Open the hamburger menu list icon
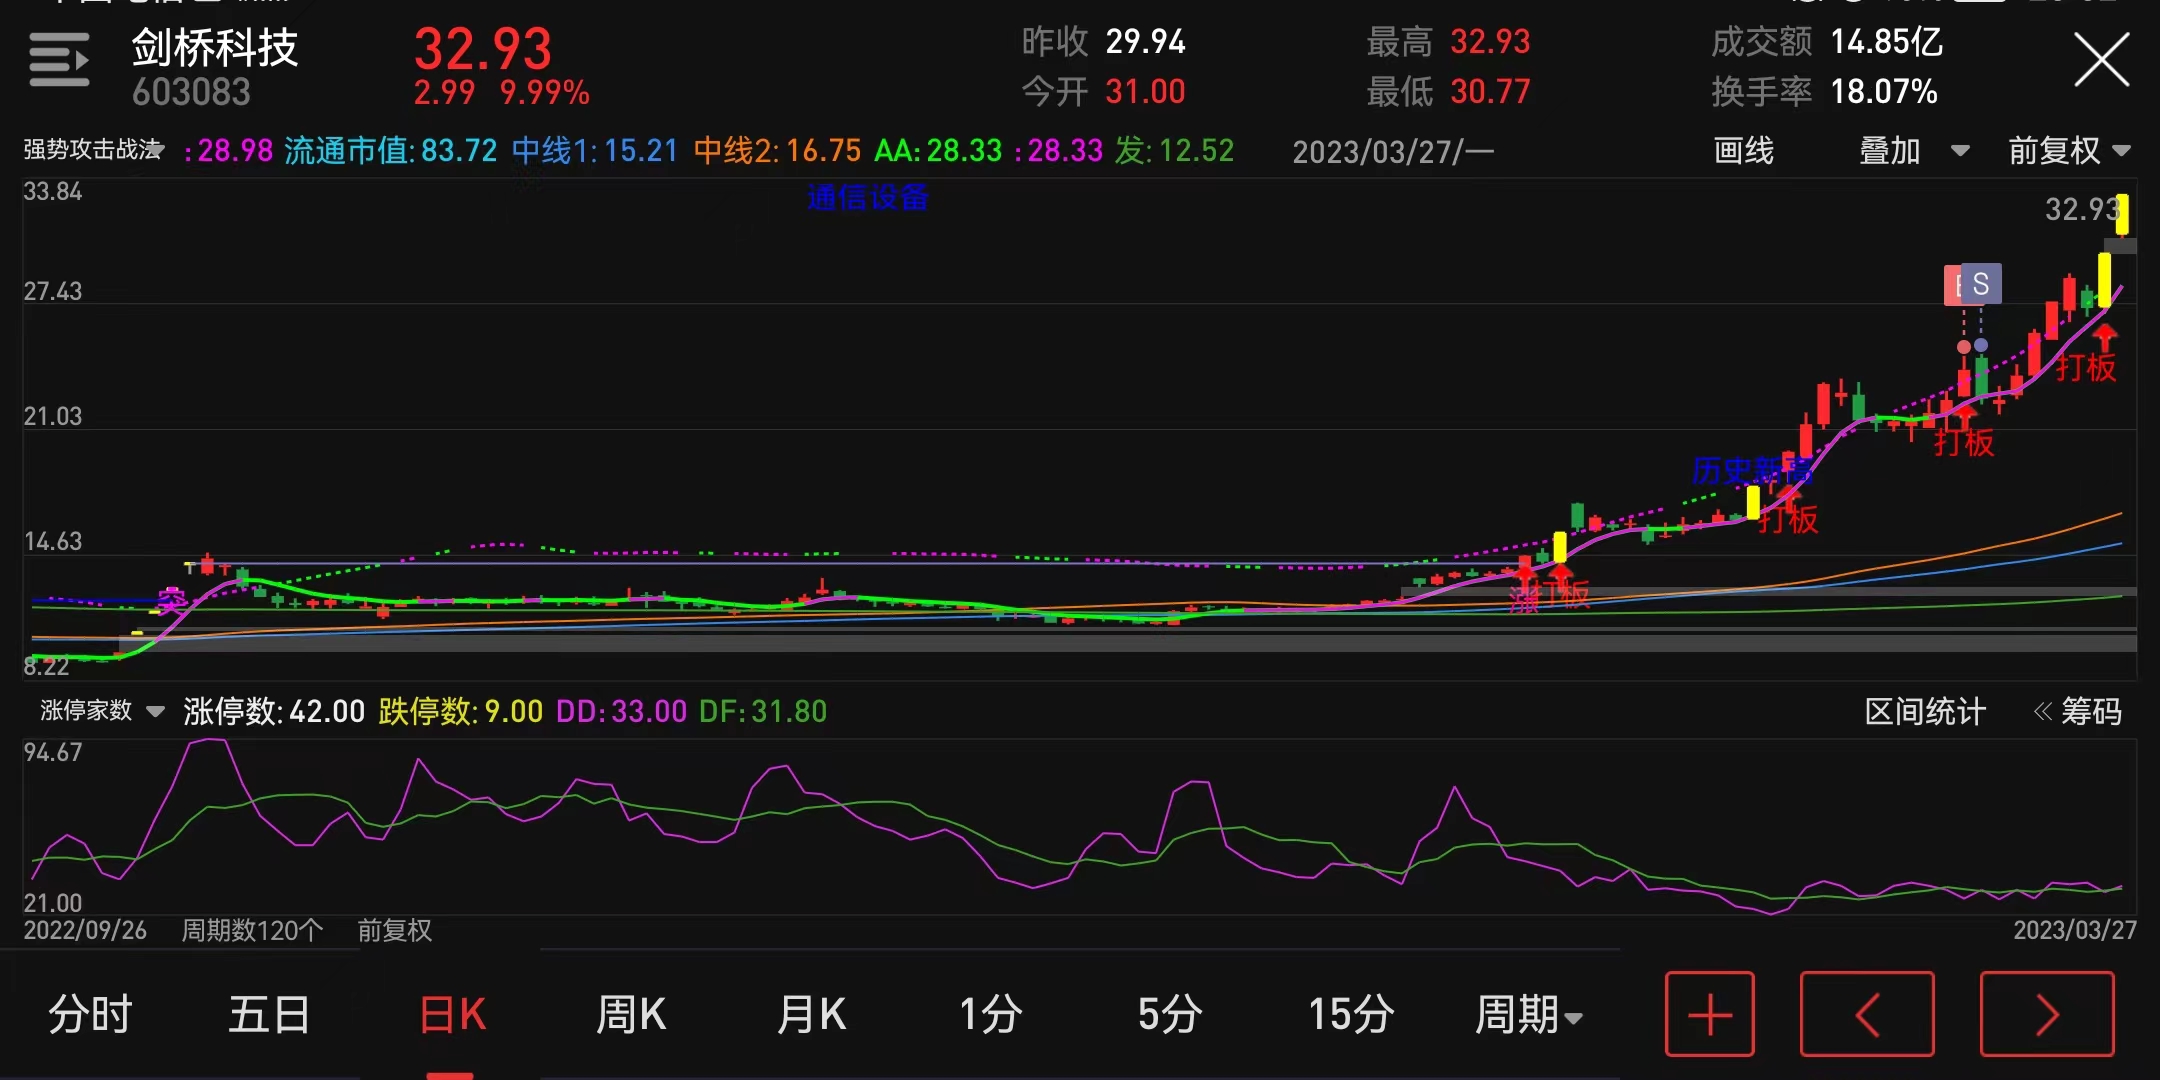 (x=59, y=60)
